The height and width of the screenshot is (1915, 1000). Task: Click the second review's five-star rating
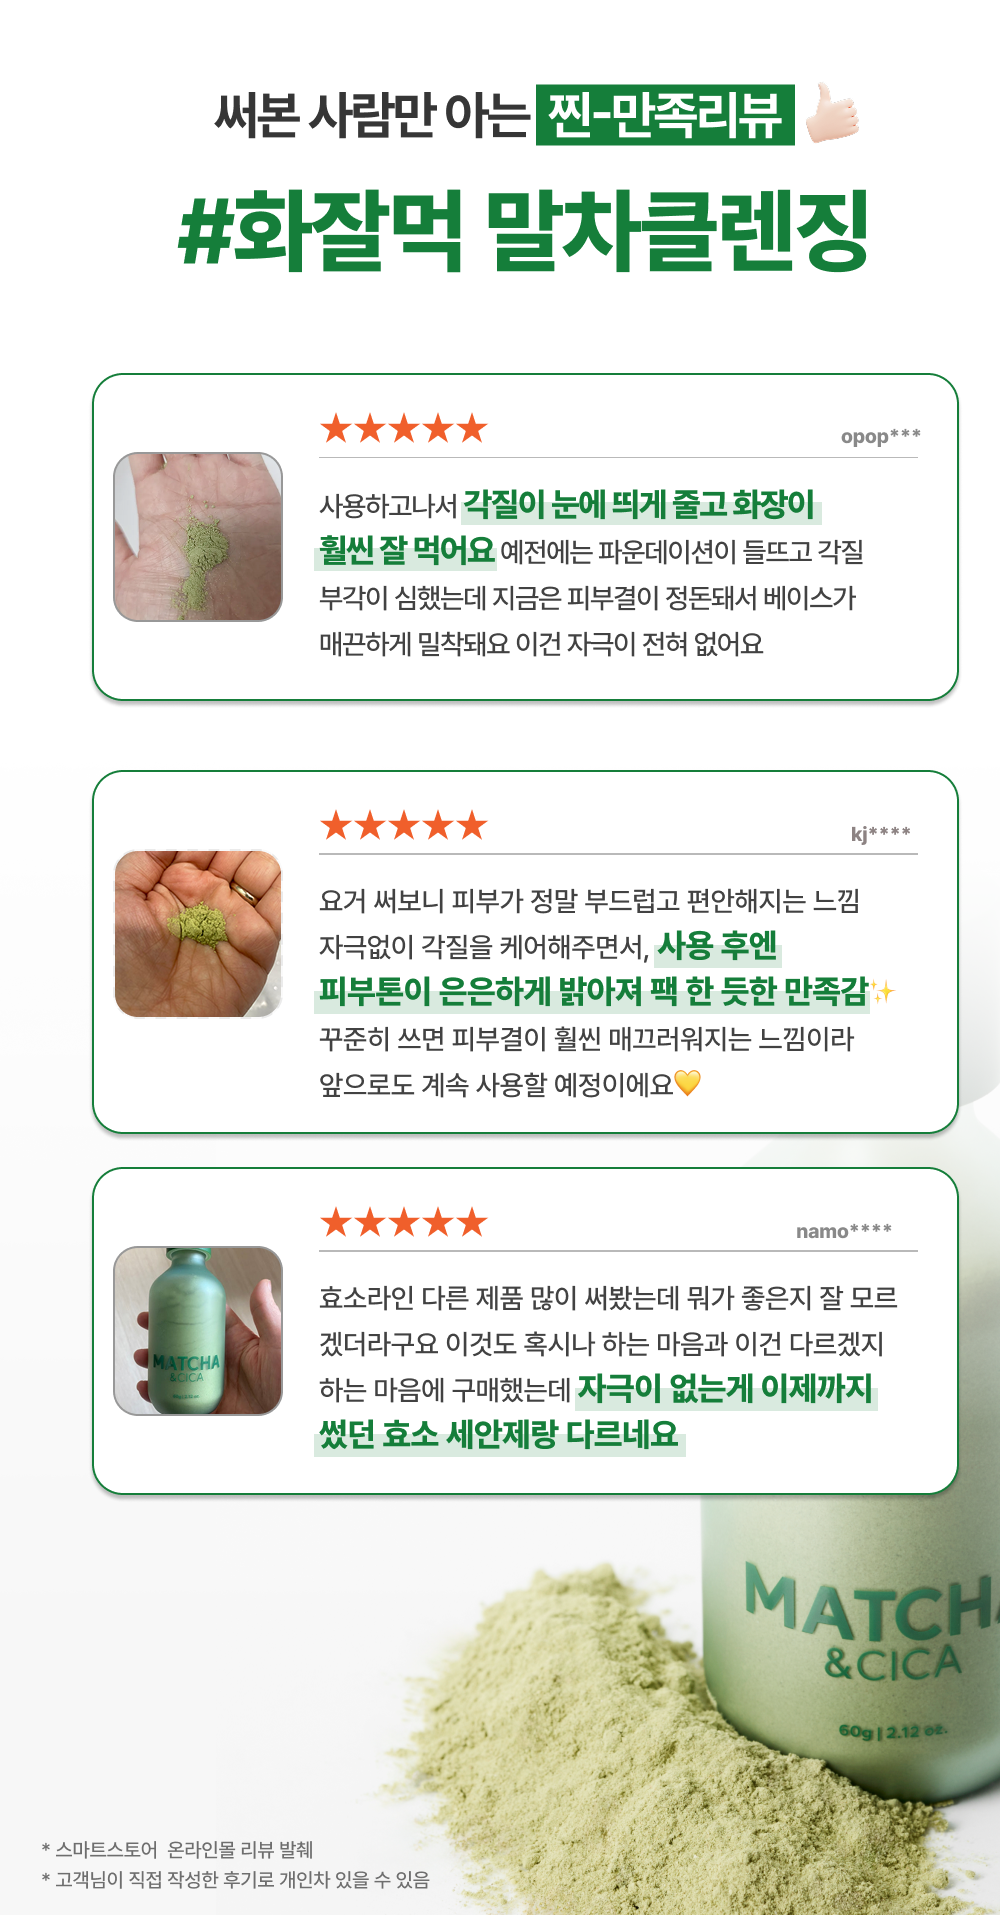(403, 826)
